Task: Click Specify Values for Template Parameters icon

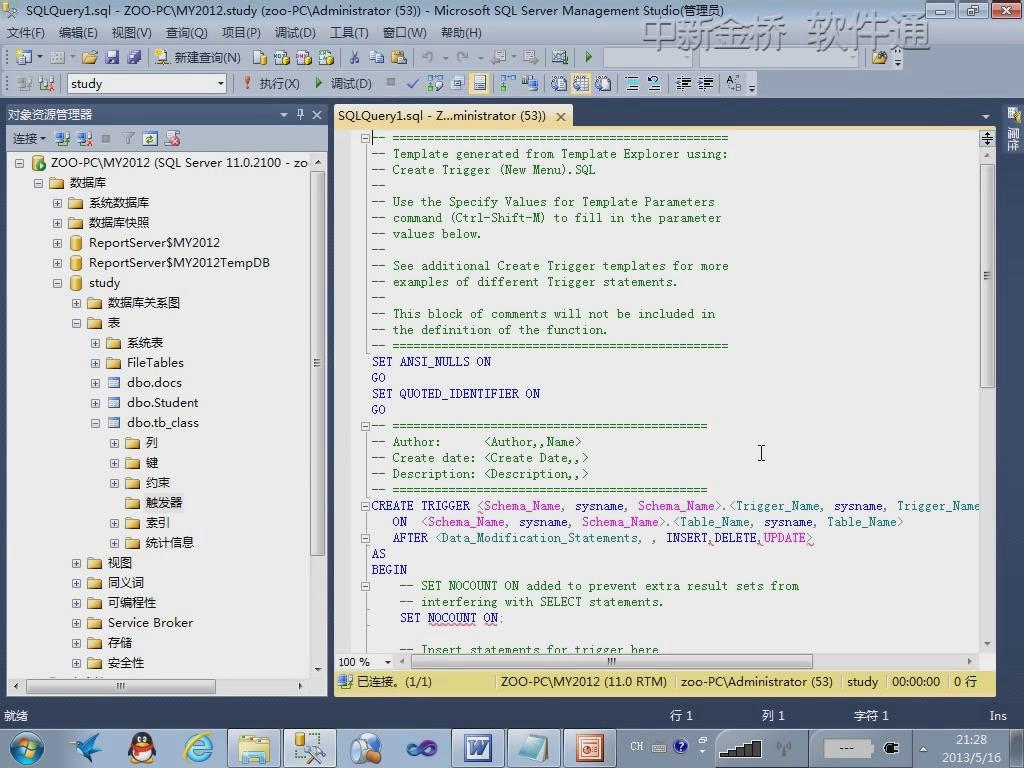Action: 733,84
